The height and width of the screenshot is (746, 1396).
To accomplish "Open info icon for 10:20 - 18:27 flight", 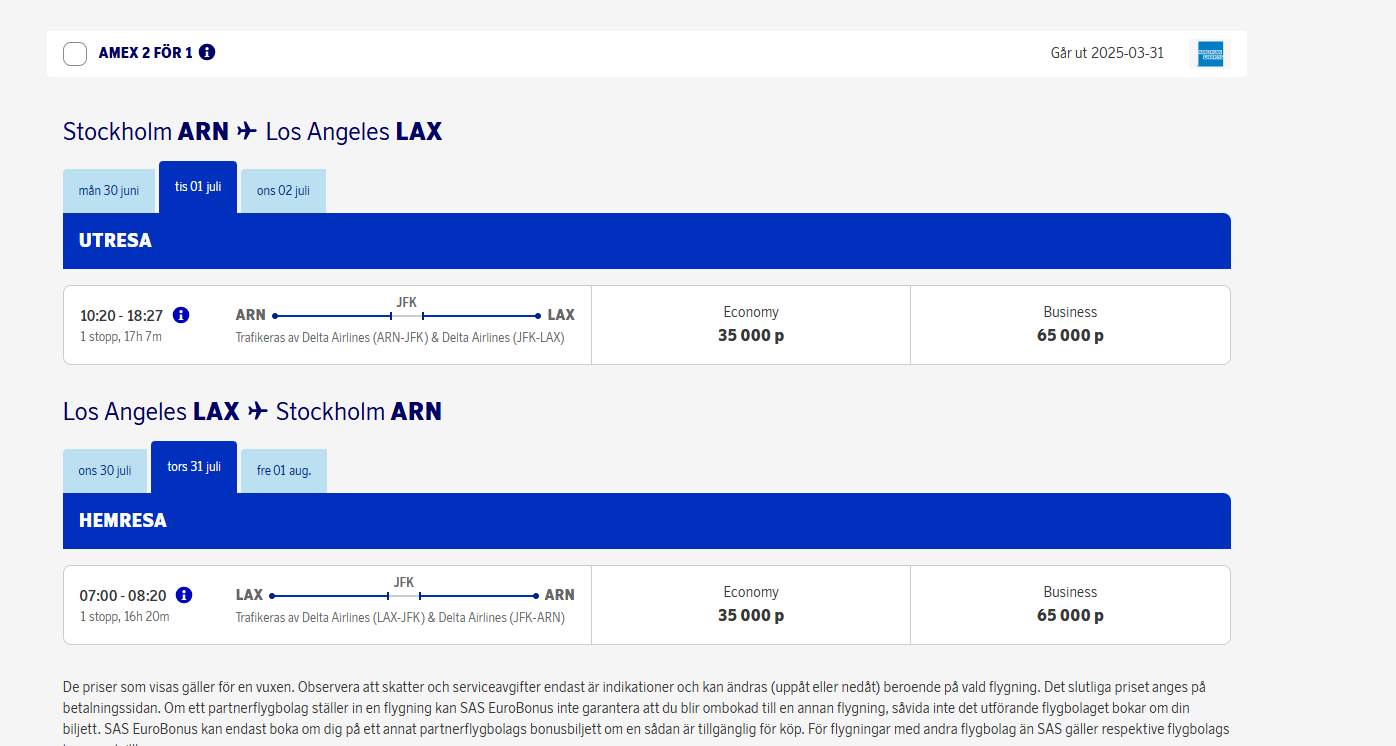I will [x=181, y=315].
